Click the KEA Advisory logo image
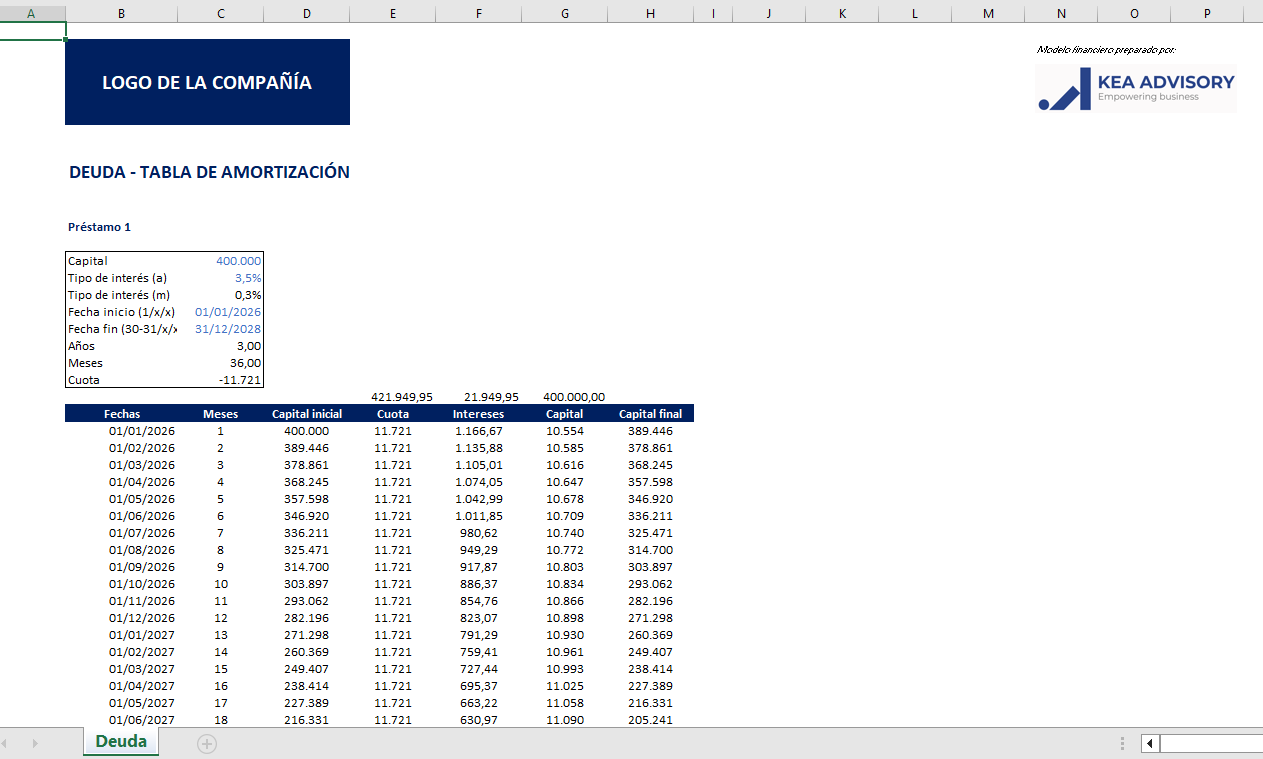This screenshot has height=759, width=1263. [x=1136, y=89]
